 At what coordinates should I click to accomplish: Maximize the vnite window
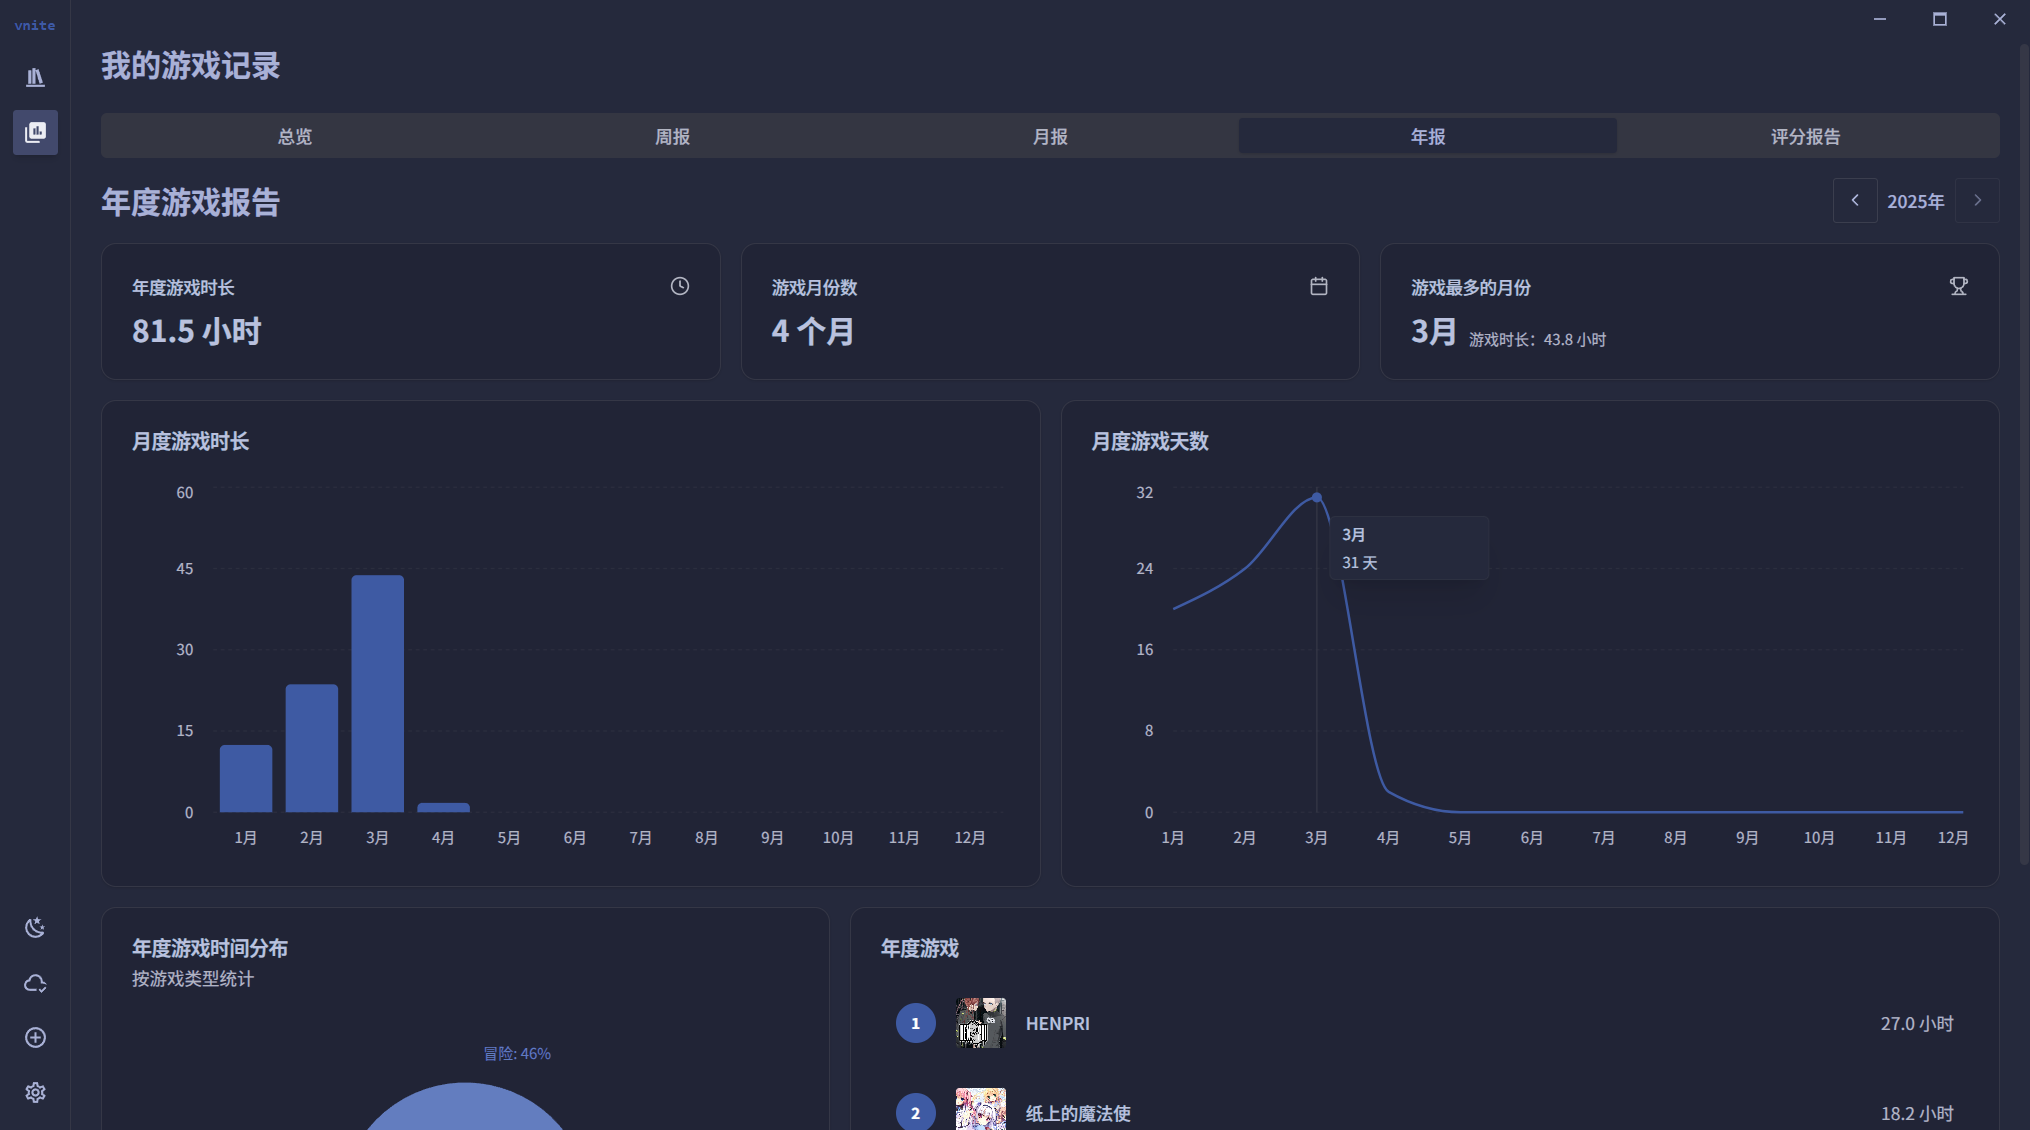(x=1940, y=19)
